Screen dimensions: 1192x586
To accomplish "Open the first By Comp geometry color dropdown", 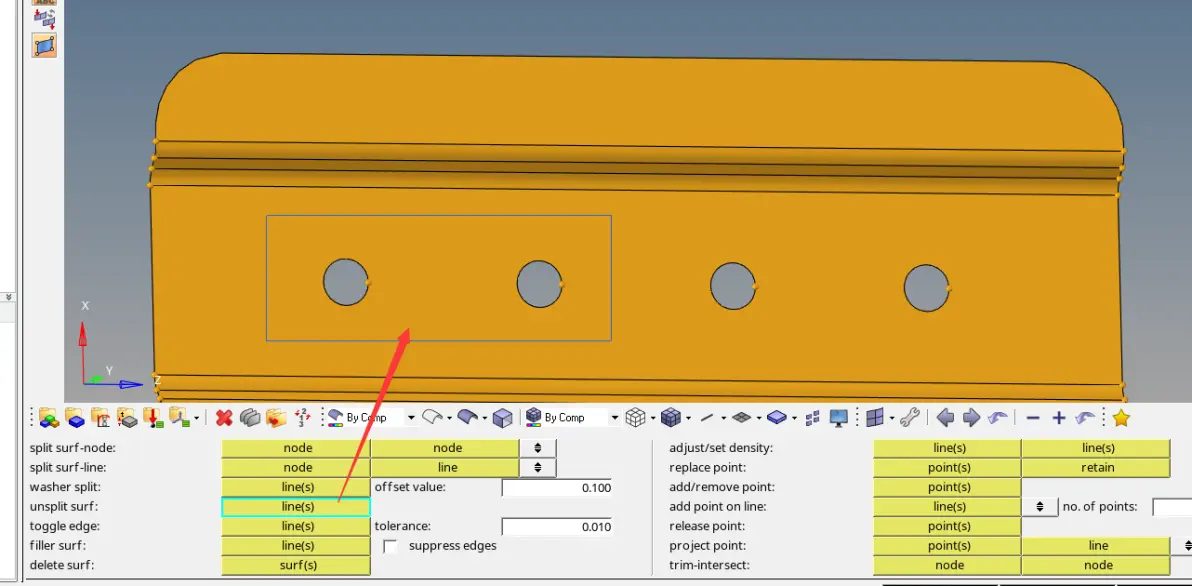I will (x=411, y=417).
